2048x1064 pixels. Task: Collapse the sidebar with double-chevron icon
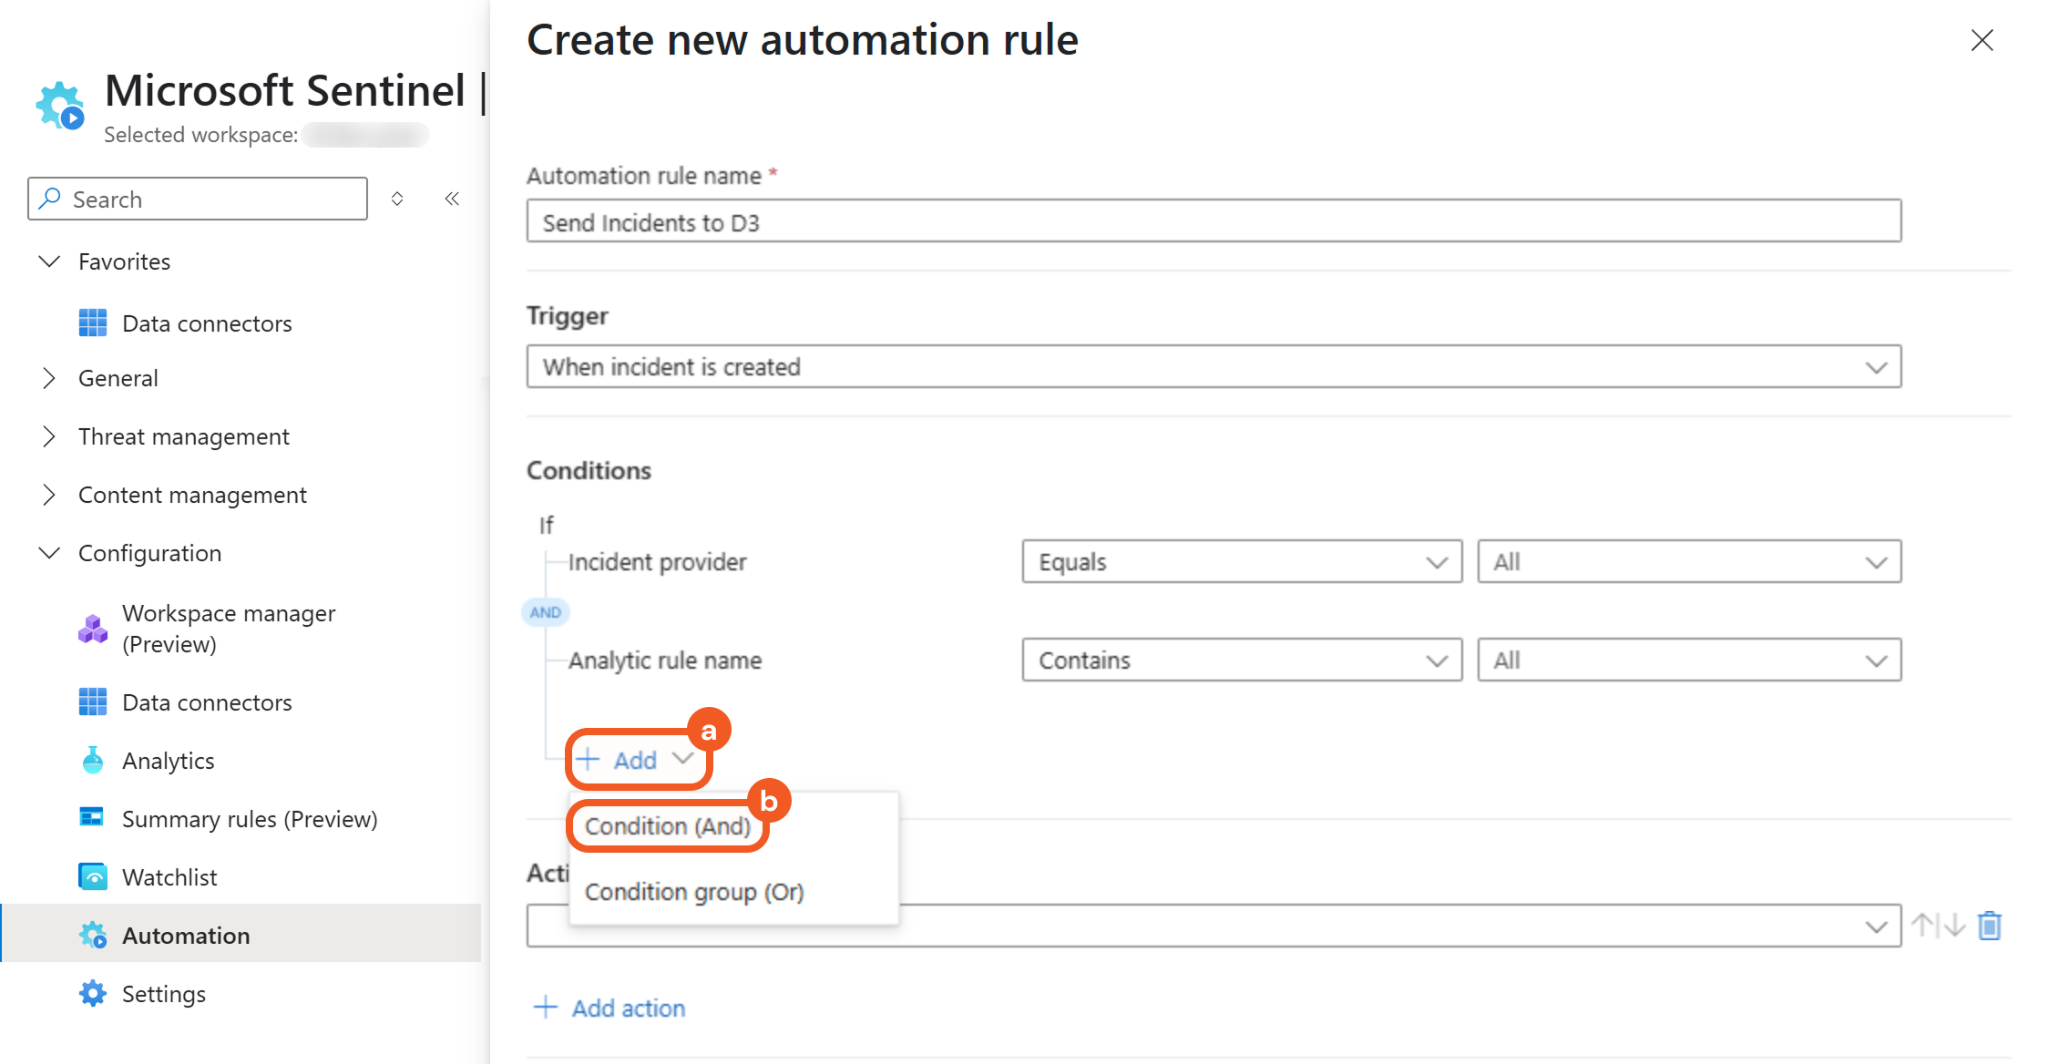(452, 199)
